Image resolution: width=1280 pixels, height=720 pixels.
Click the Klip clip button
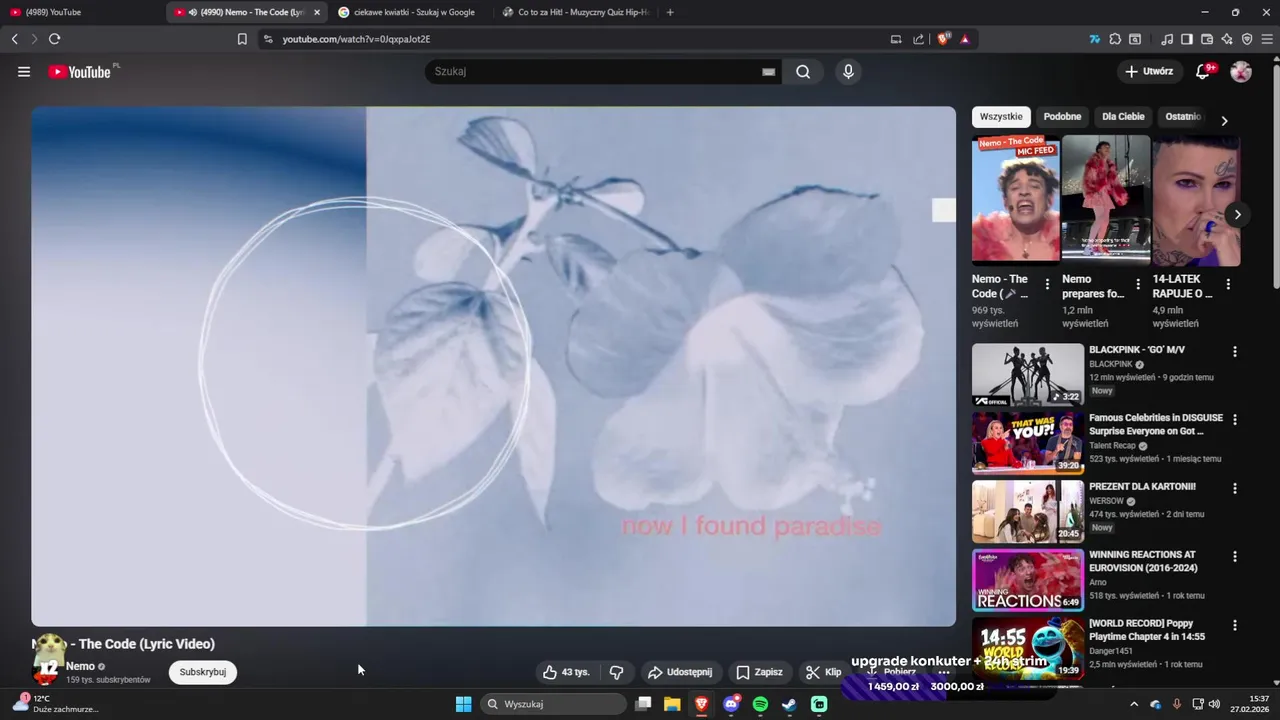coord(824,672)
